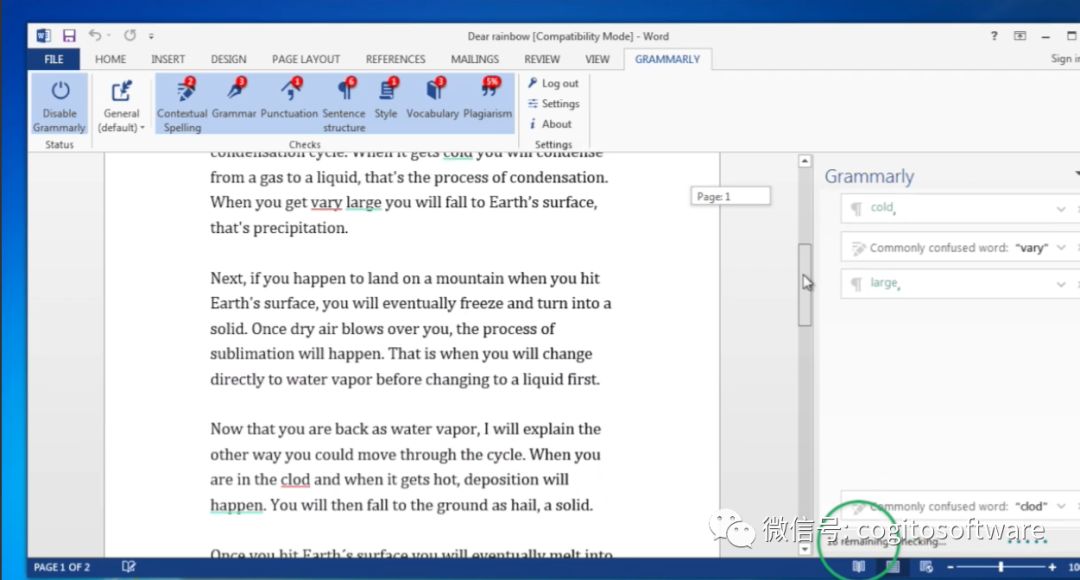Toggle the Contextual Spelling check

click(182, 105)
